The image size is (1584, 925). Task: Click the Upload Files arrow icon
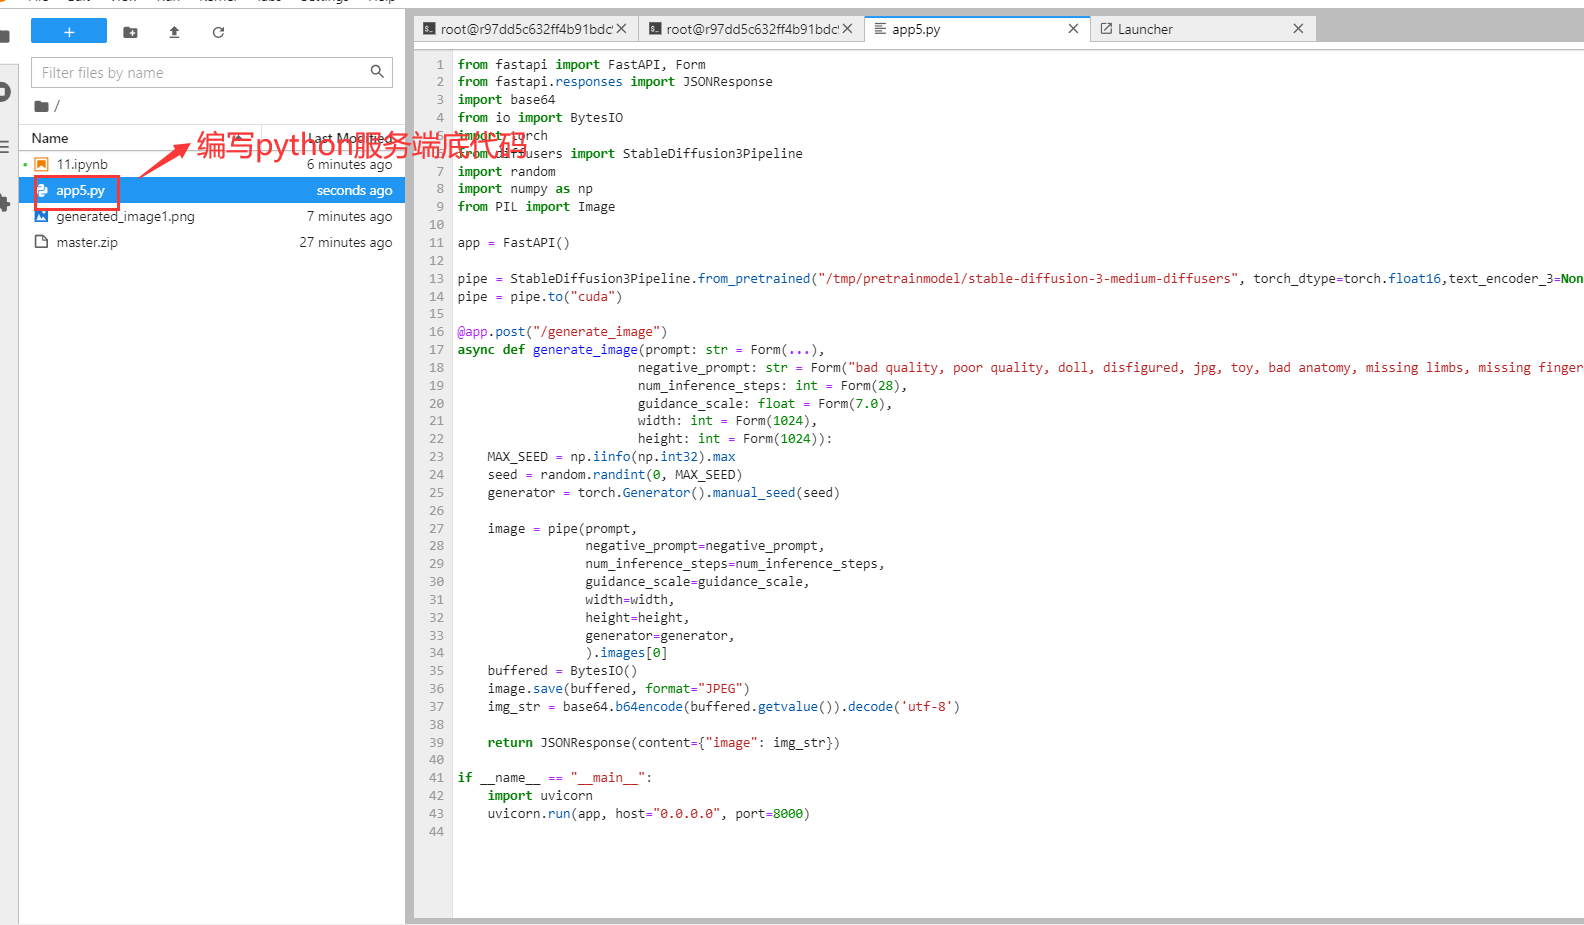point(174,32)
